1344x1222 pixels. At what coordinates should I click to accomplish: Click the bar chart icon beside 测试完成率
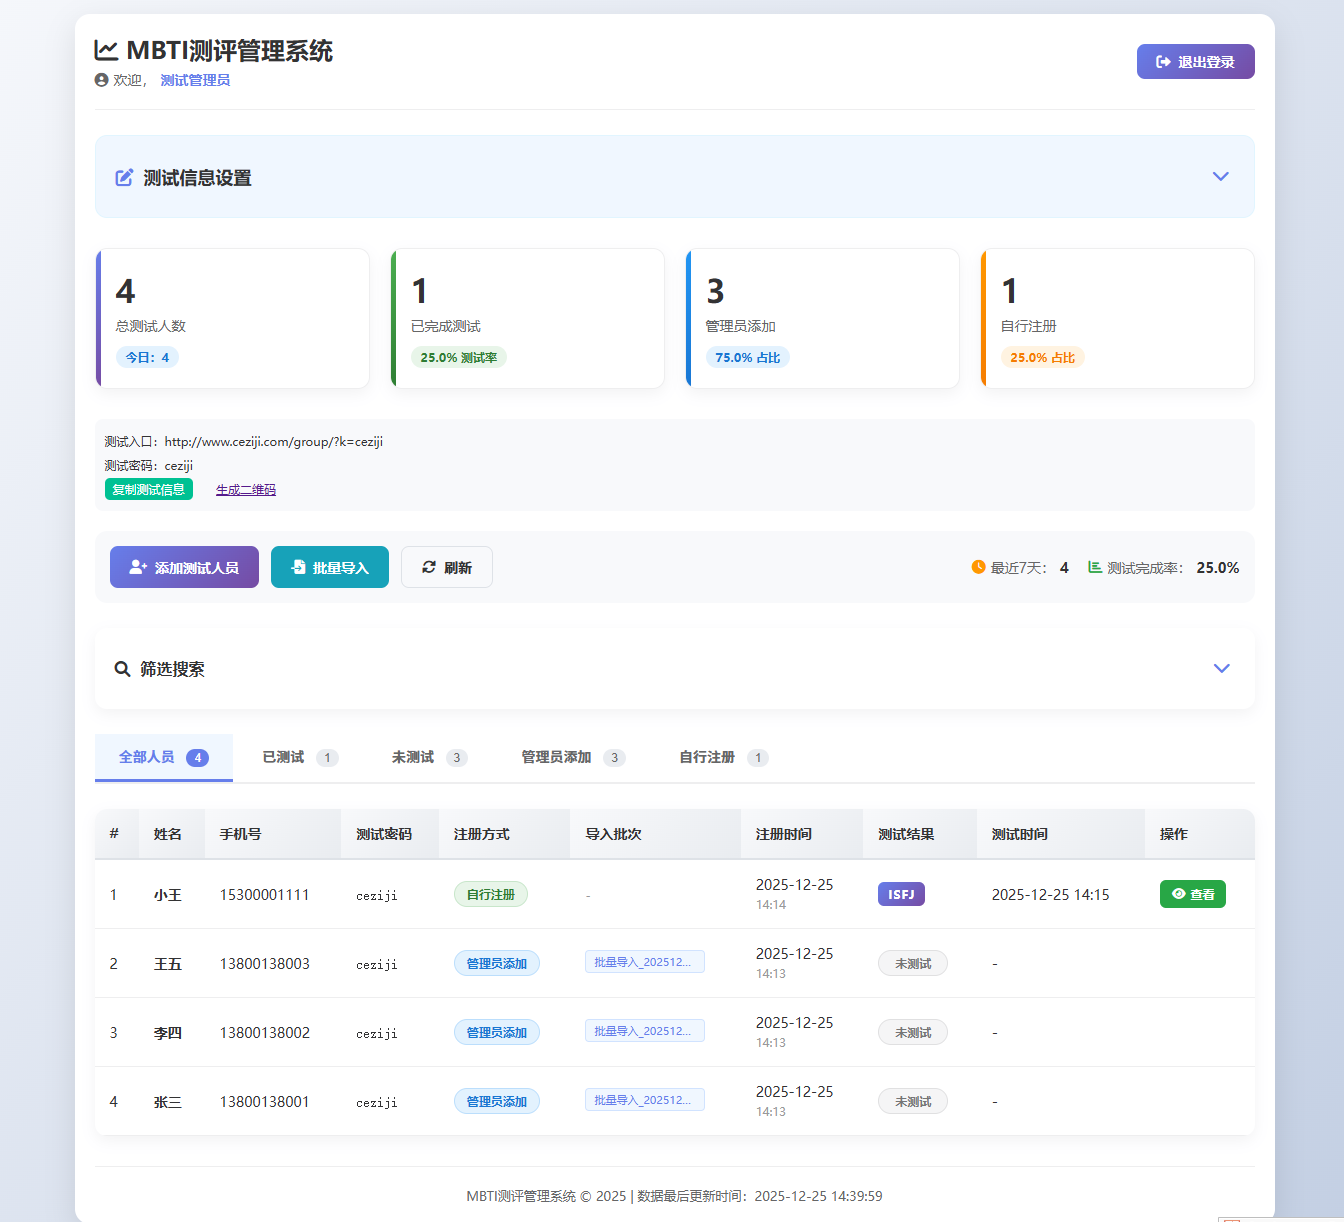click(x=1095, y=567)
